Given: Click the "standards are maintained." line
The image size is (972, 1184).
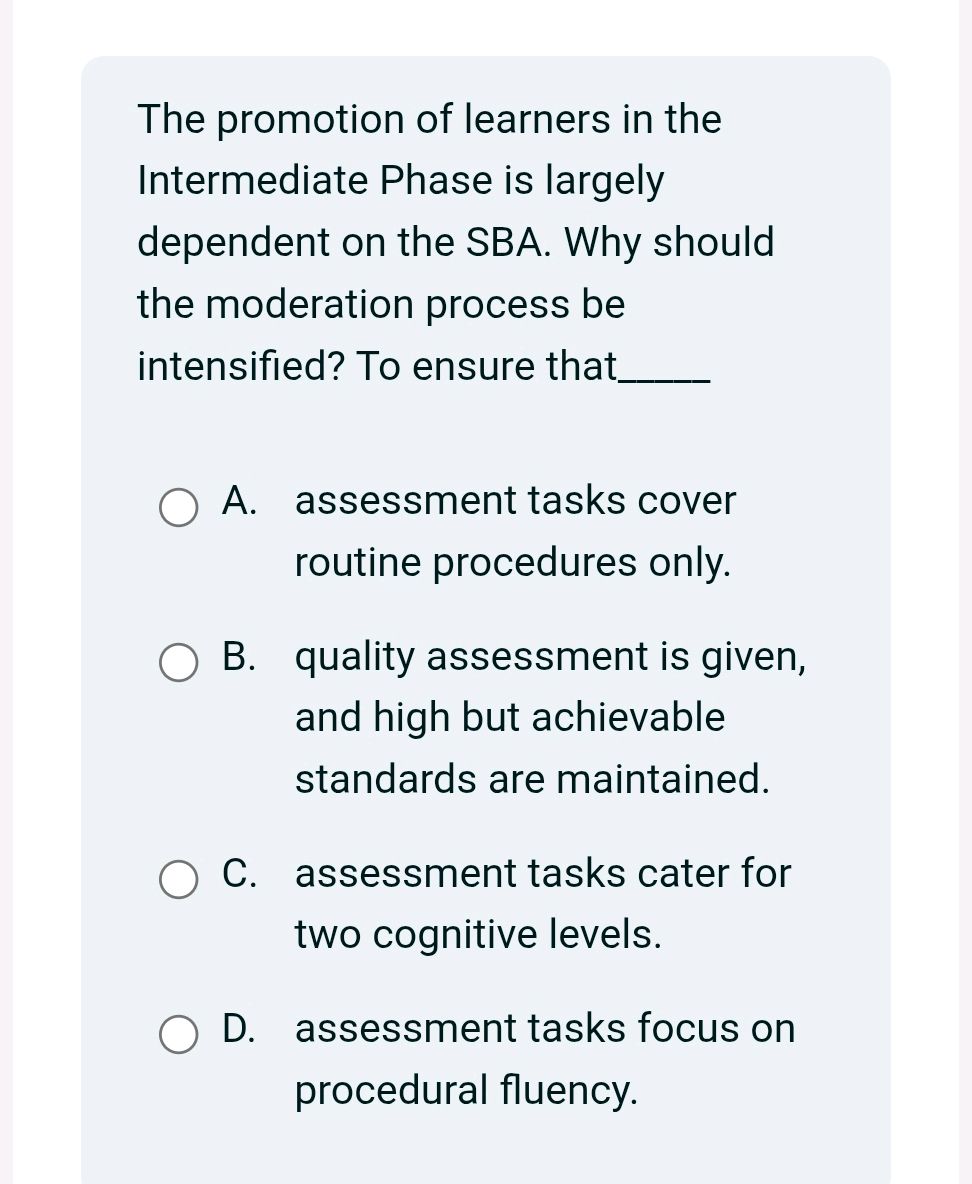Looking at the screenshot, I should [532, 779].
